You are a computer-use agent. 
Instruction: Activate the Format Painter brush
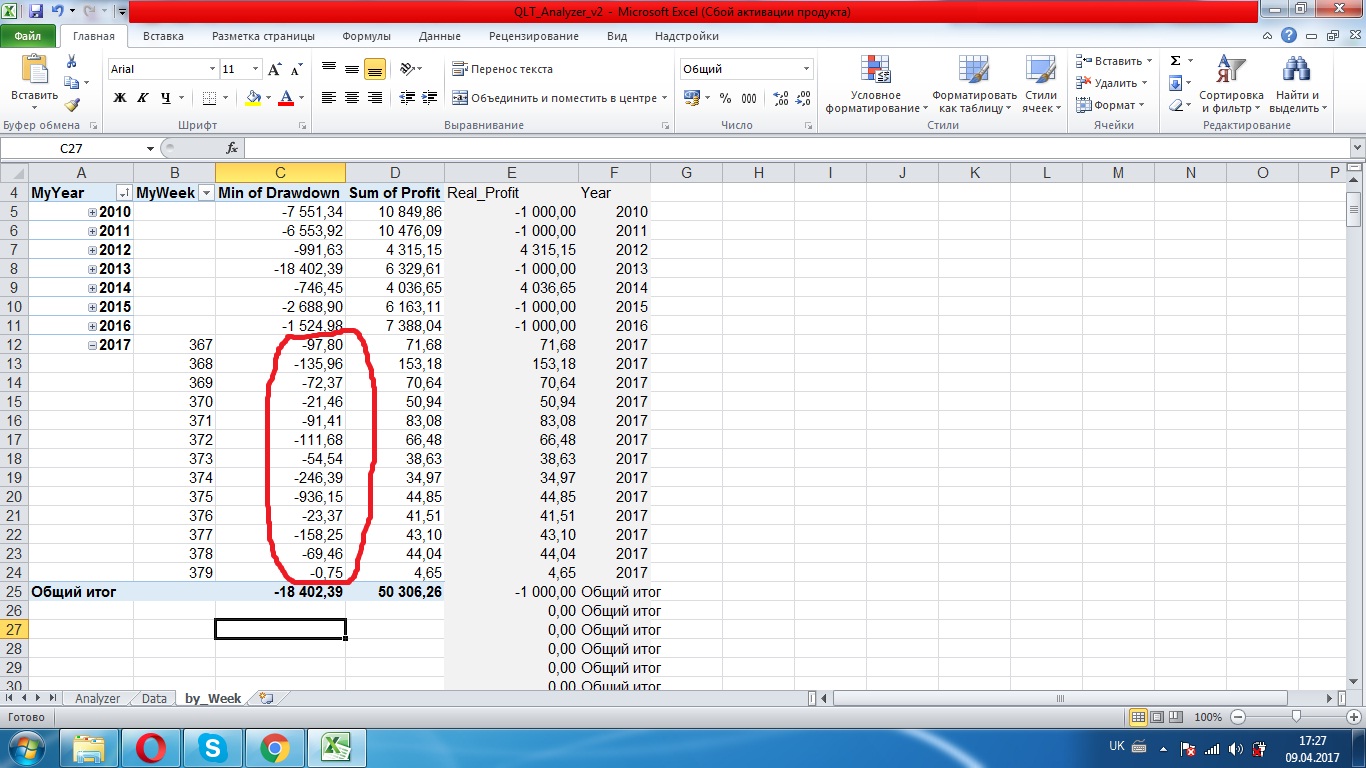click(72, 104)
